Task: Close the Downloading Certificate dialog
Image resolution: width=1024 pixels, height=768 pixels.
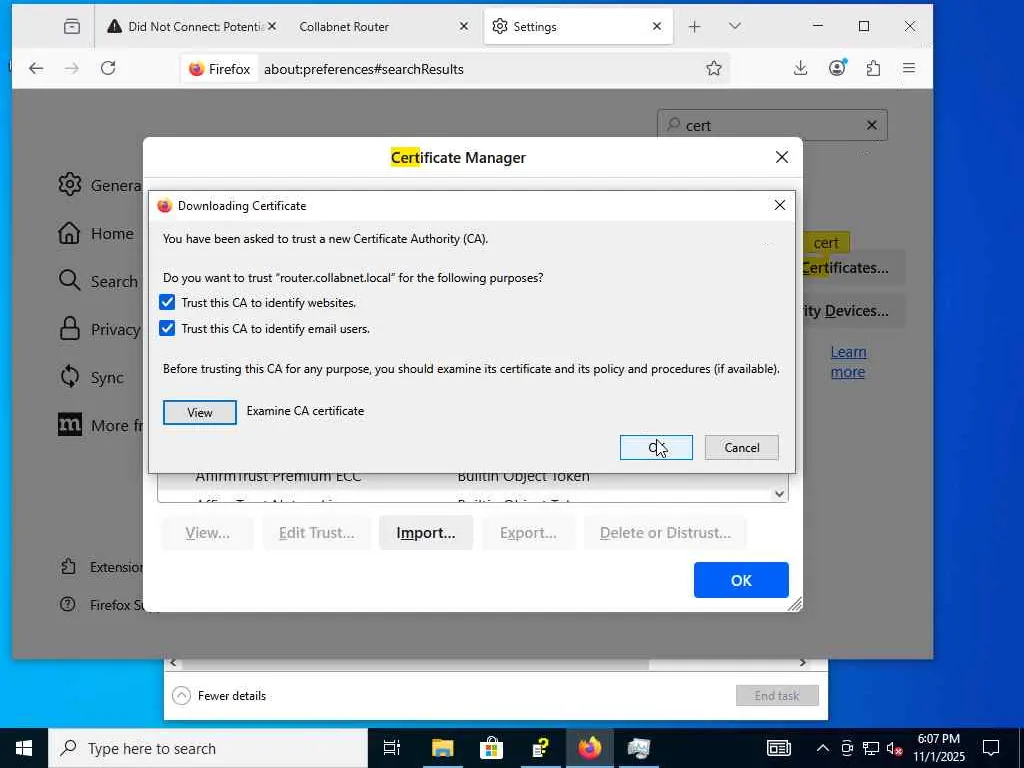Action: (x=780, y=205)
